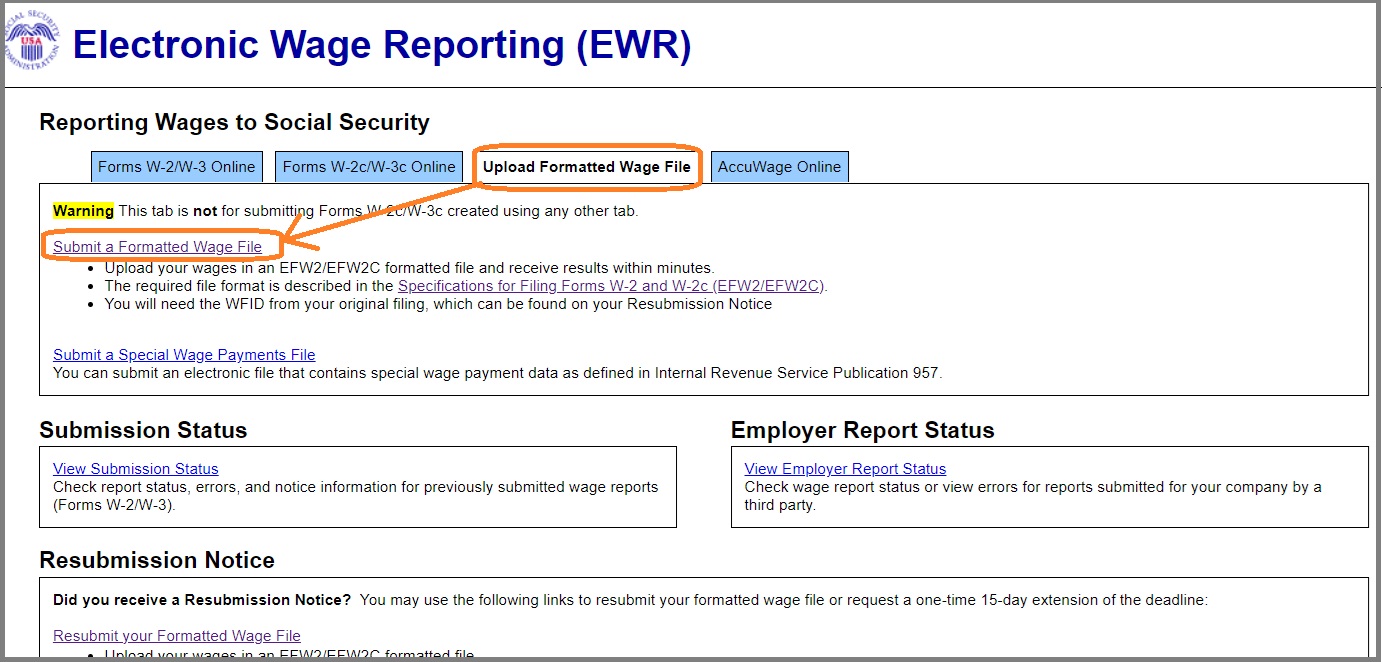Open the View Employer Report Status link

click(x=845, y=469)
